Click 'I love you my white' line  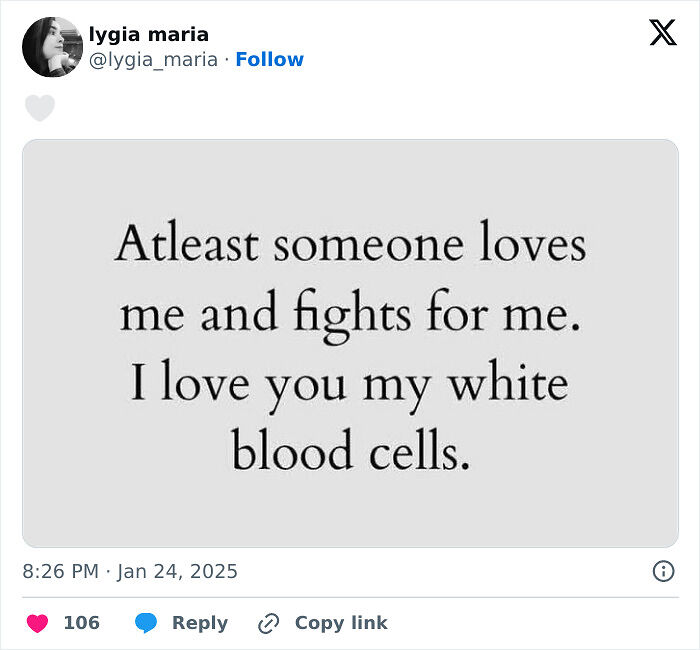(350, 385)
